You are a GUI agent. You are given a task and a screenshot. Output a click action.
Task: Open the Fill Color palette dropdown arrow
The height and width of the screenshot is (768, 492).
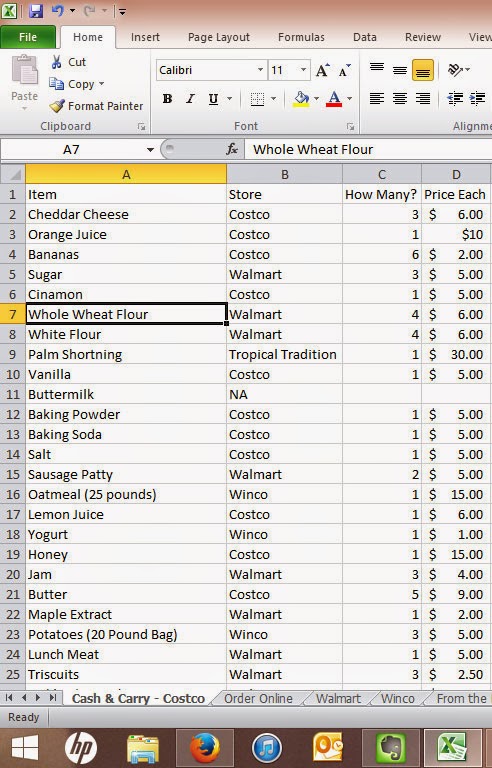coord(316,98)
